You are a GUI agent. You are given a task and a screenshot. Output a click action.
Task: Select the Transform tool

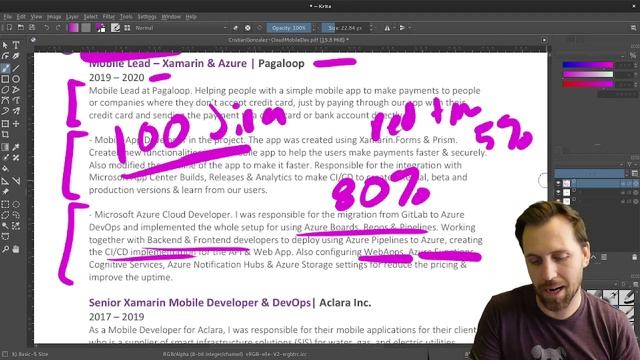[5, 123]
